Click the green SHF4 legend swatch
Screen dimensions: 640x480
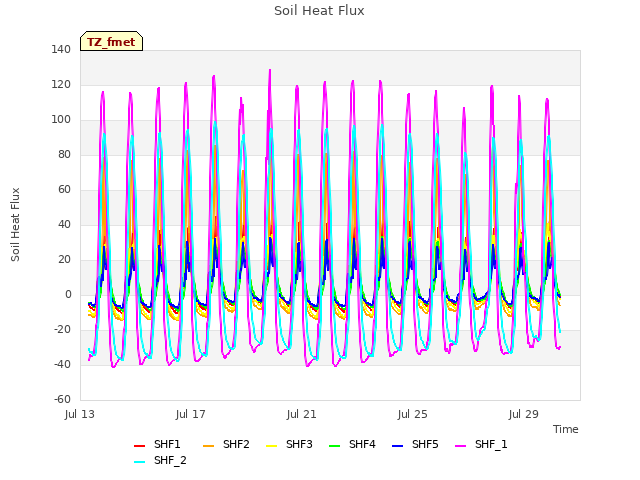[x=334, y=446]
